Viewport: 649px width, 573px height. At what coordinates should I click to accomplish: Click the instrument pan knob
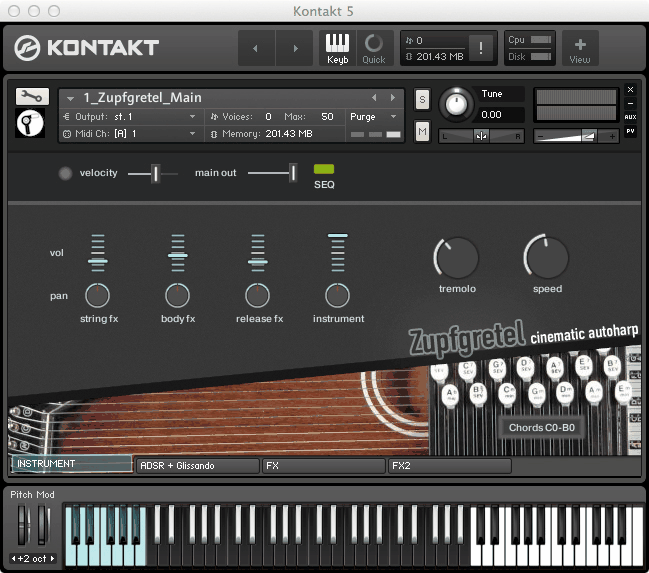337,296
